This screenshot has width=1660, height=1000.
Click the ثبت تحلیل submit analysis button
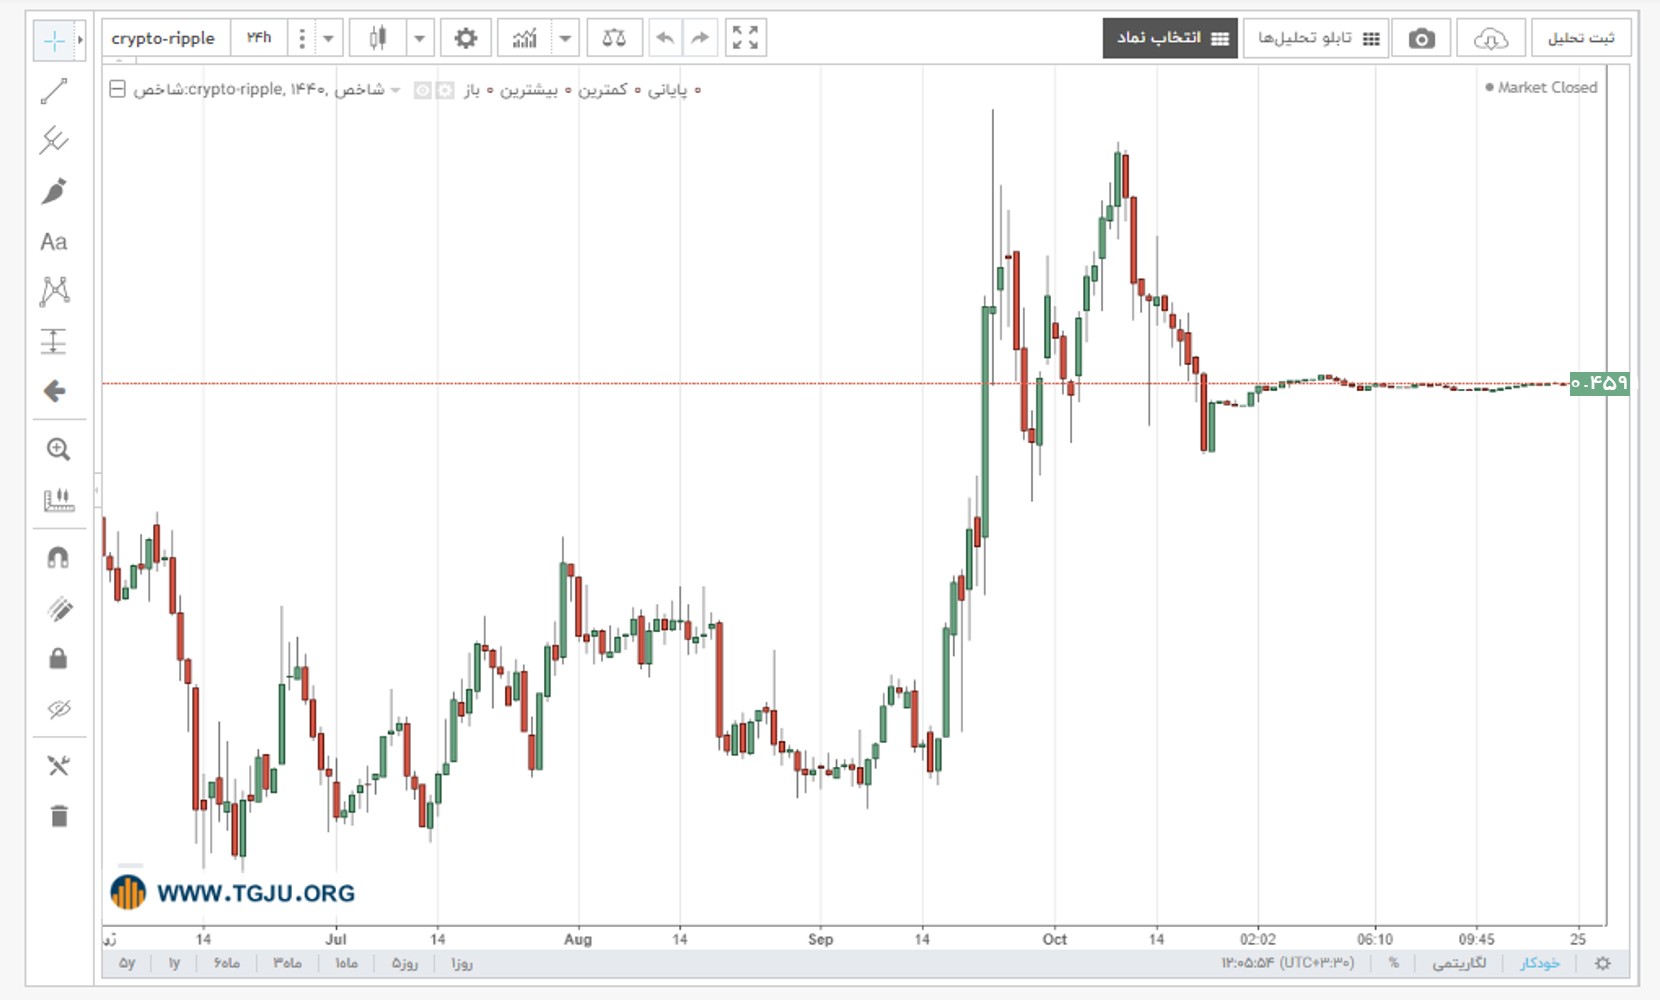tap(1581, 38)
